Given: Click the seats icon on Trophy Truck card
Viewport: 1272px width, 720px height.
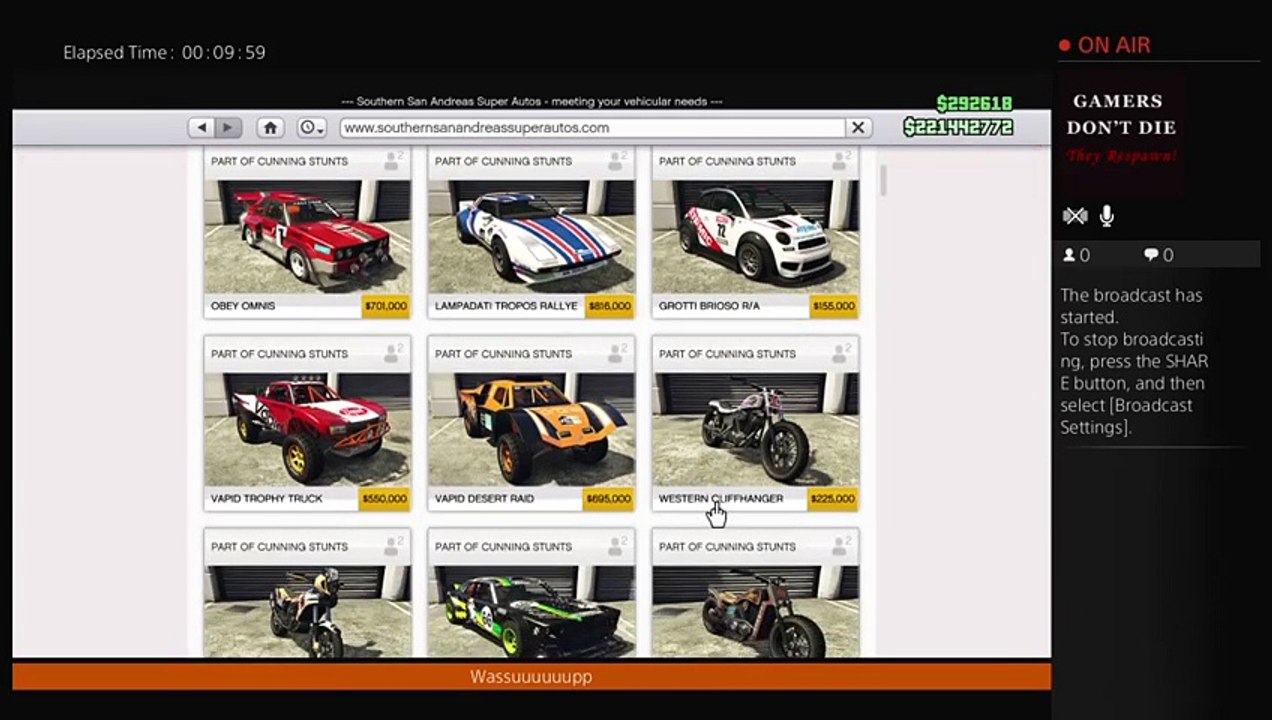Looking at the screenshot, I should (x=393, y=353).
